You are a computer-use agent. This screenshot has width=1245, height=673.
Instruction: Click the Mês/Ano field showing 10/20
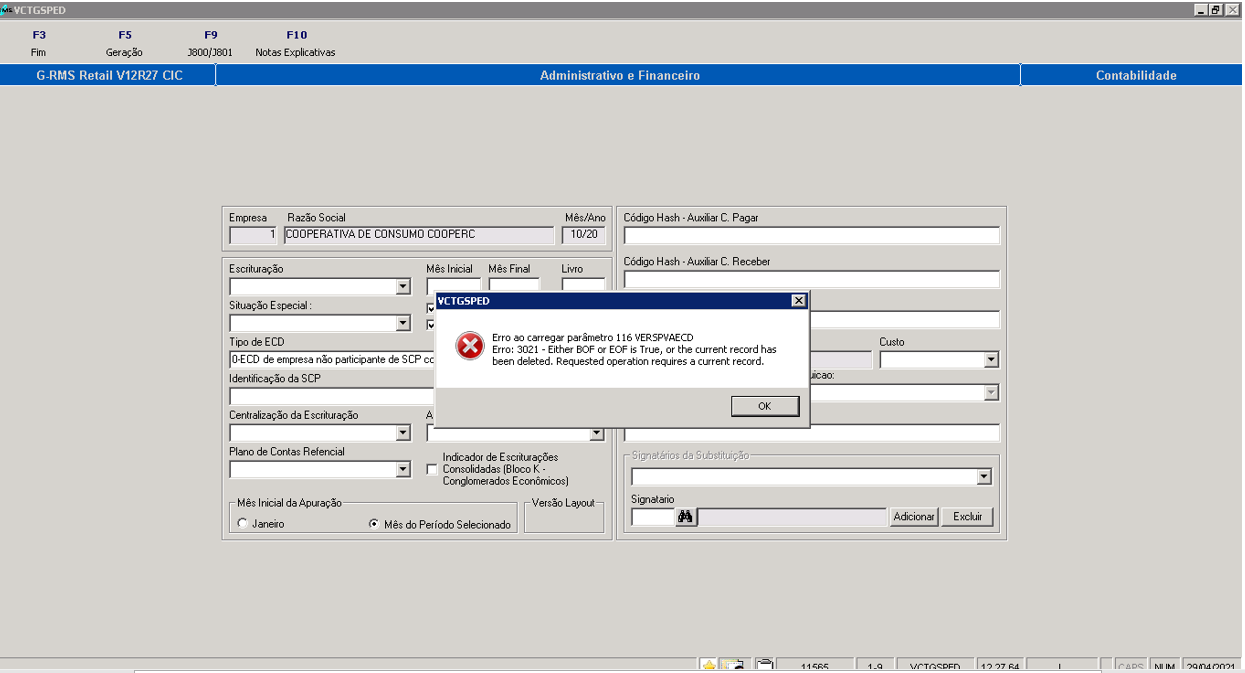pos(583,236)
